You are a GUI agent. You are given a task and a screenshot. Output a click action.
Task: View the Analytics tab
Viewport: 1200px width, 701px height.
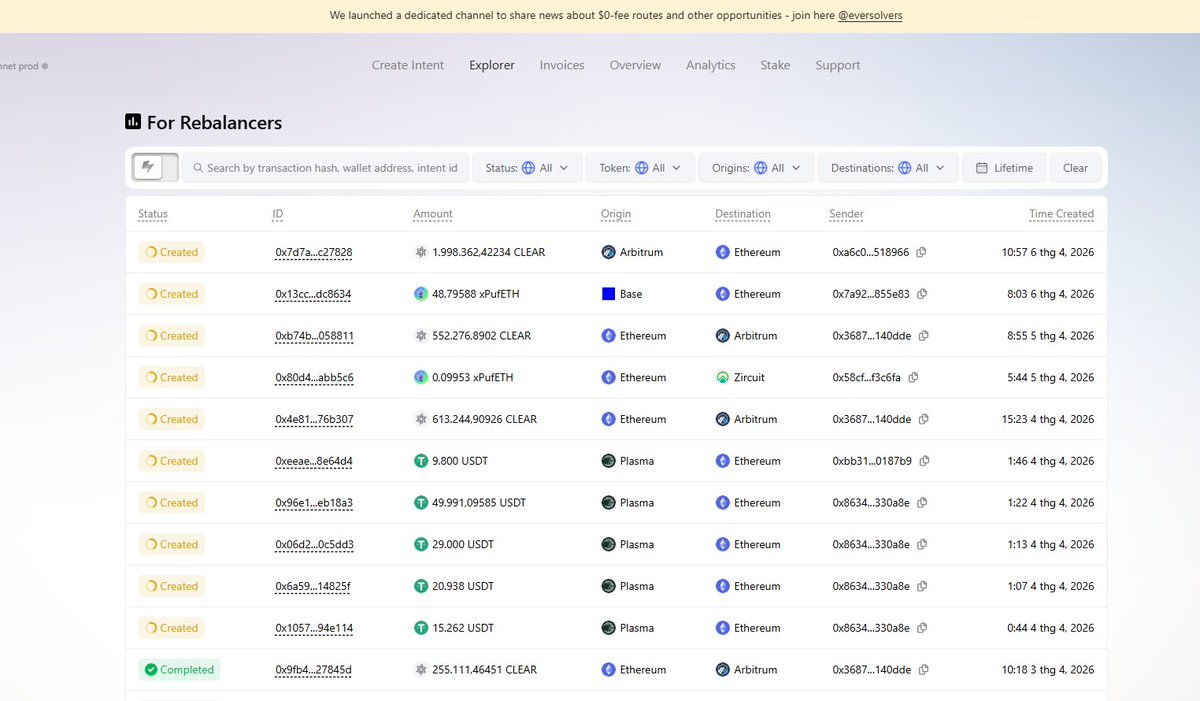pos(711,65)
